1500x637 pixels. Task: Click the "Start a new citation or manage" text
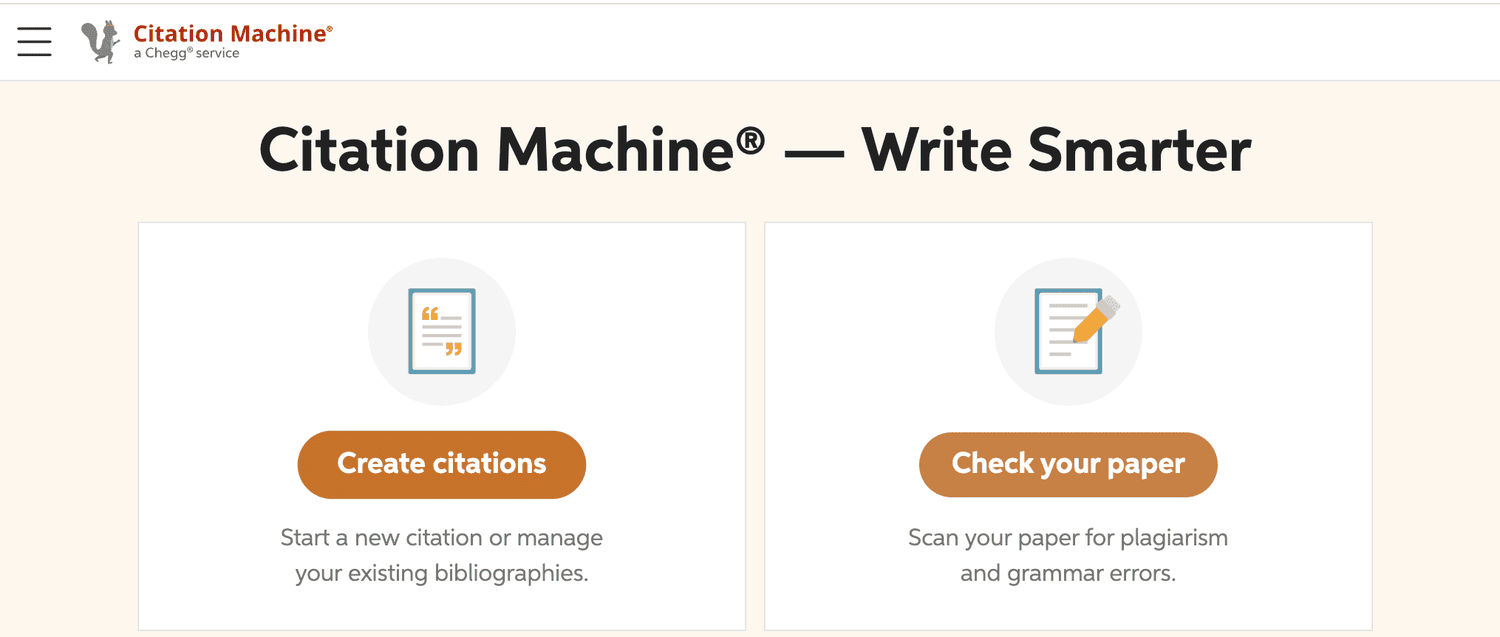pos(442,538)
